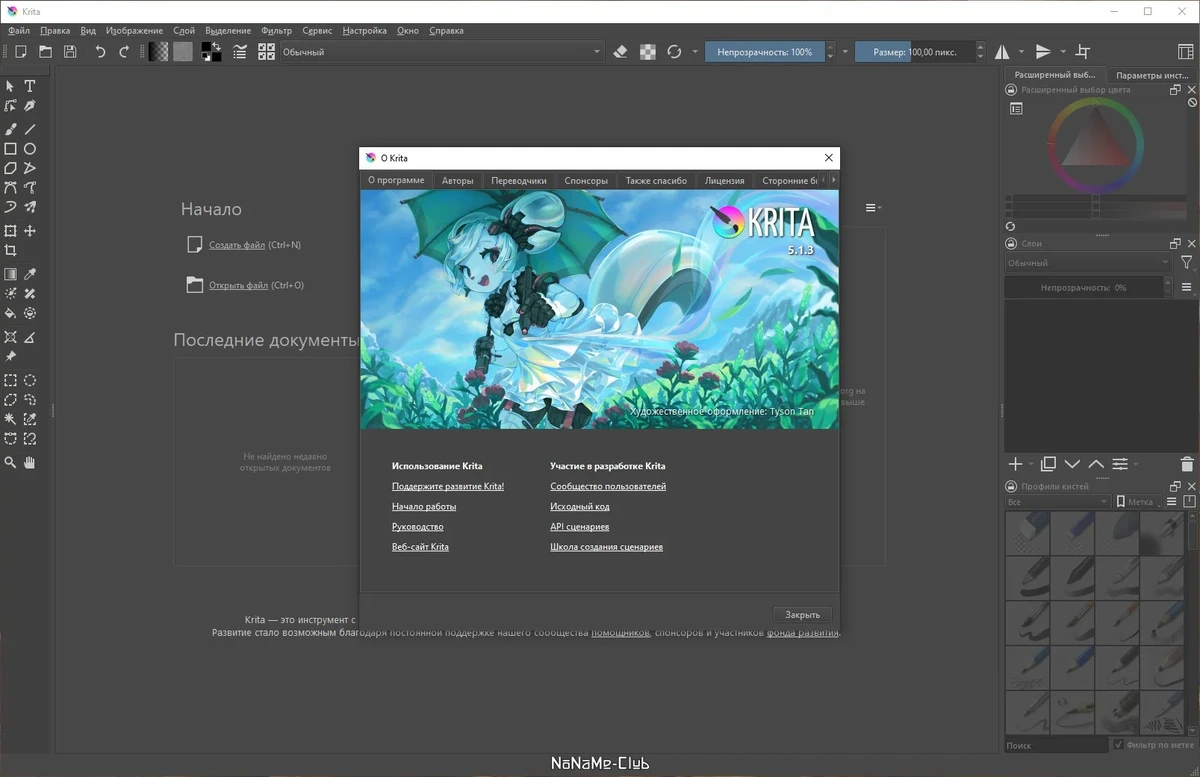
Task: Swap foreground and background colors
Action: point(218,46)
